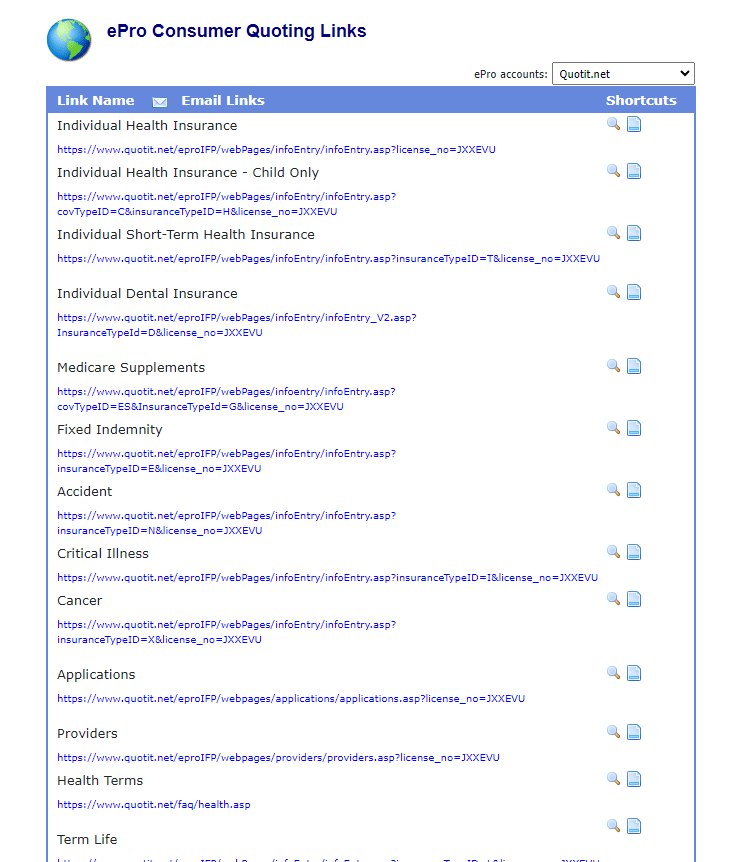Click the 'Health Terms' title

click(x=100, y=781)
